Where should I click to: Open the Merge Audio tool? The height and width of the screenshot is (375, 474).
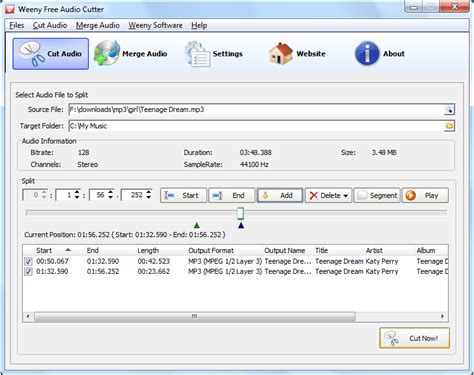click(131, 54)
